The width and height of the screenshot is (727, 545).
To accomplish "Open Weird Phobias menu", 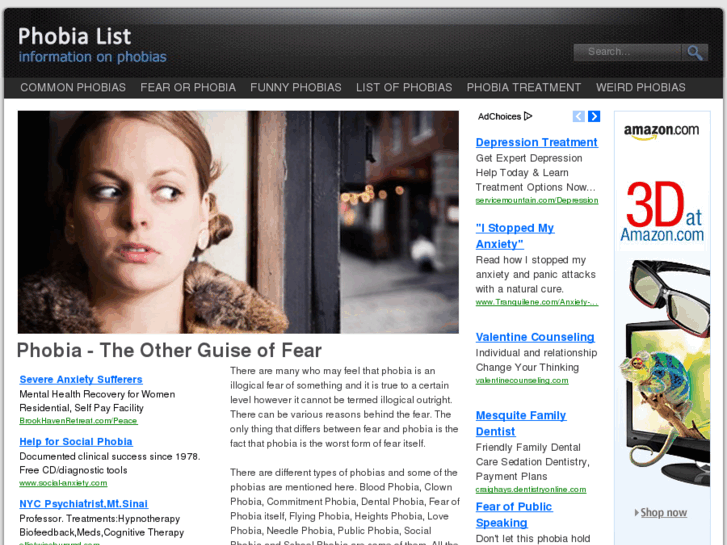I will 641,88.
